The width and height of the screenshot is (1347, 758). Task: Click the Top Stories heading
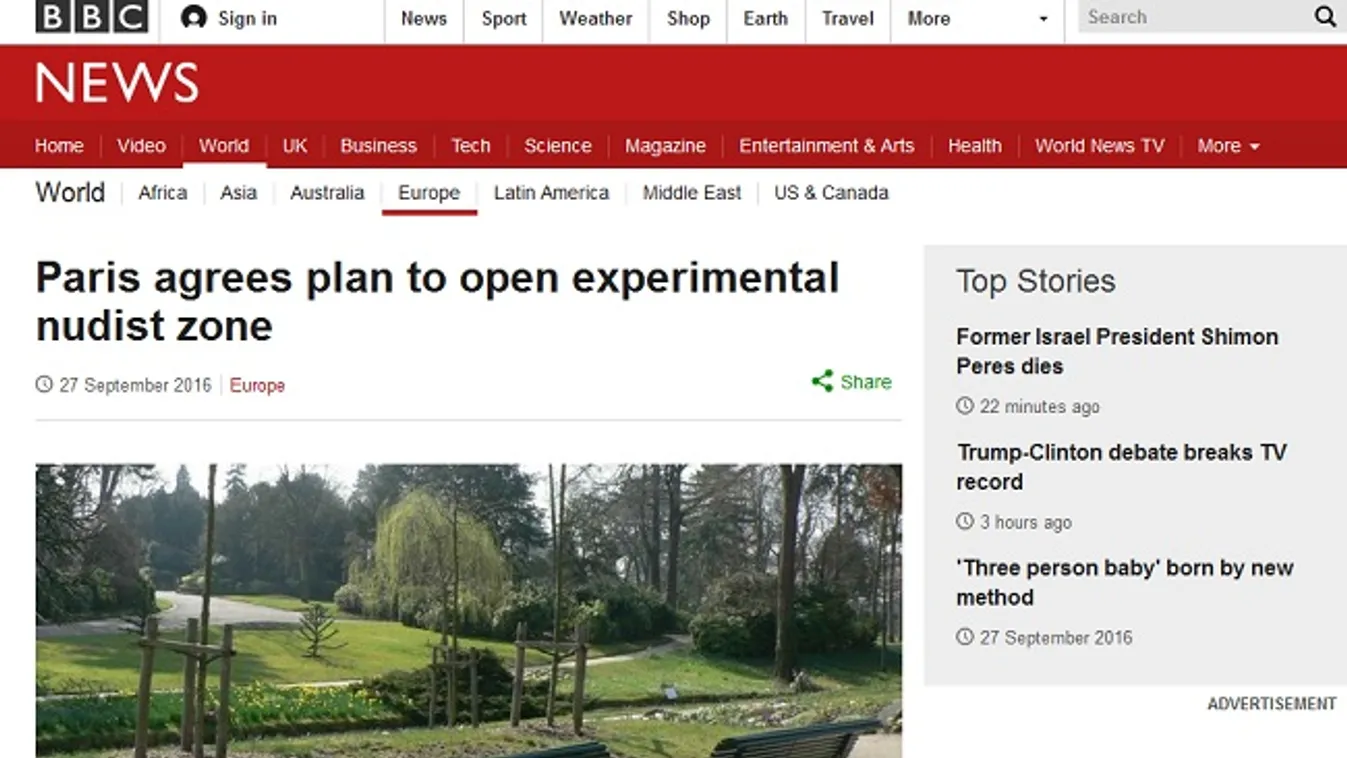(x=1035, y=281)
